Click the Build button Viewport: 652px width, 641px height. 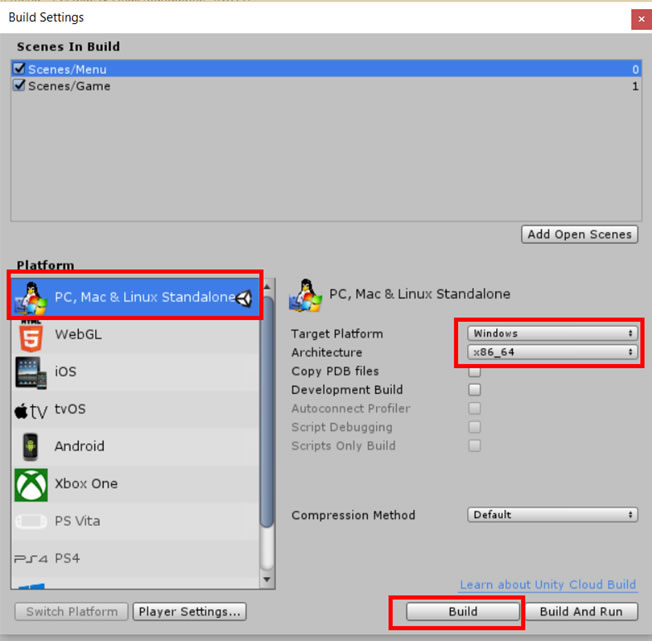pyautogui.click(x=463, y=612)
